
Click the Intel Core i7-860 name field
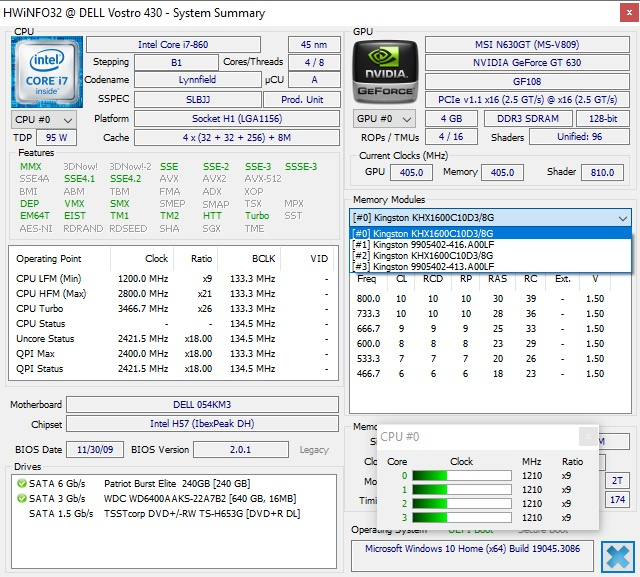coord(173,44)
